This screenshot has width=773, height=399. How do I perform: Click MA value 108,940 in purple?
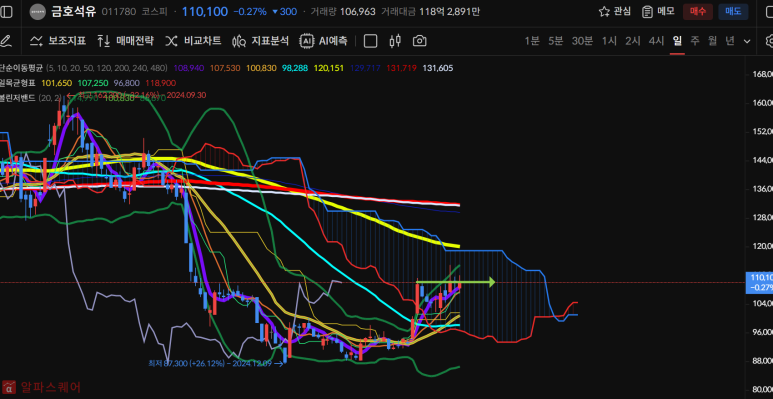click(189, 68)
